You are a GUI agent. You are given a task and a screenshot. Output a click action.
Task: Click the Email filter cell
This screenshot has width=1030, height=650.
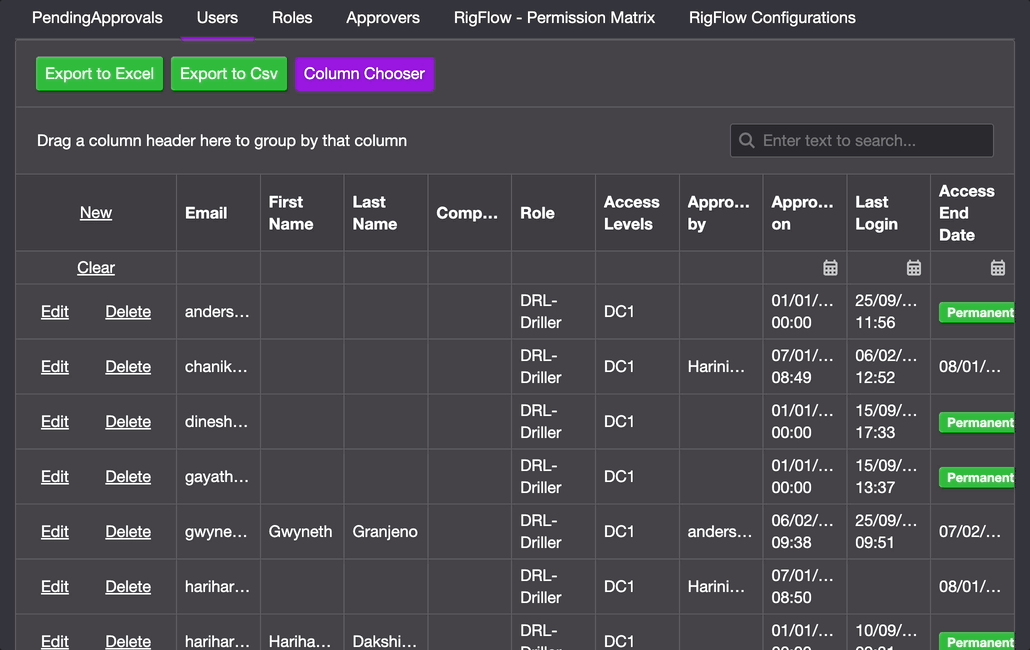point(218,268)
